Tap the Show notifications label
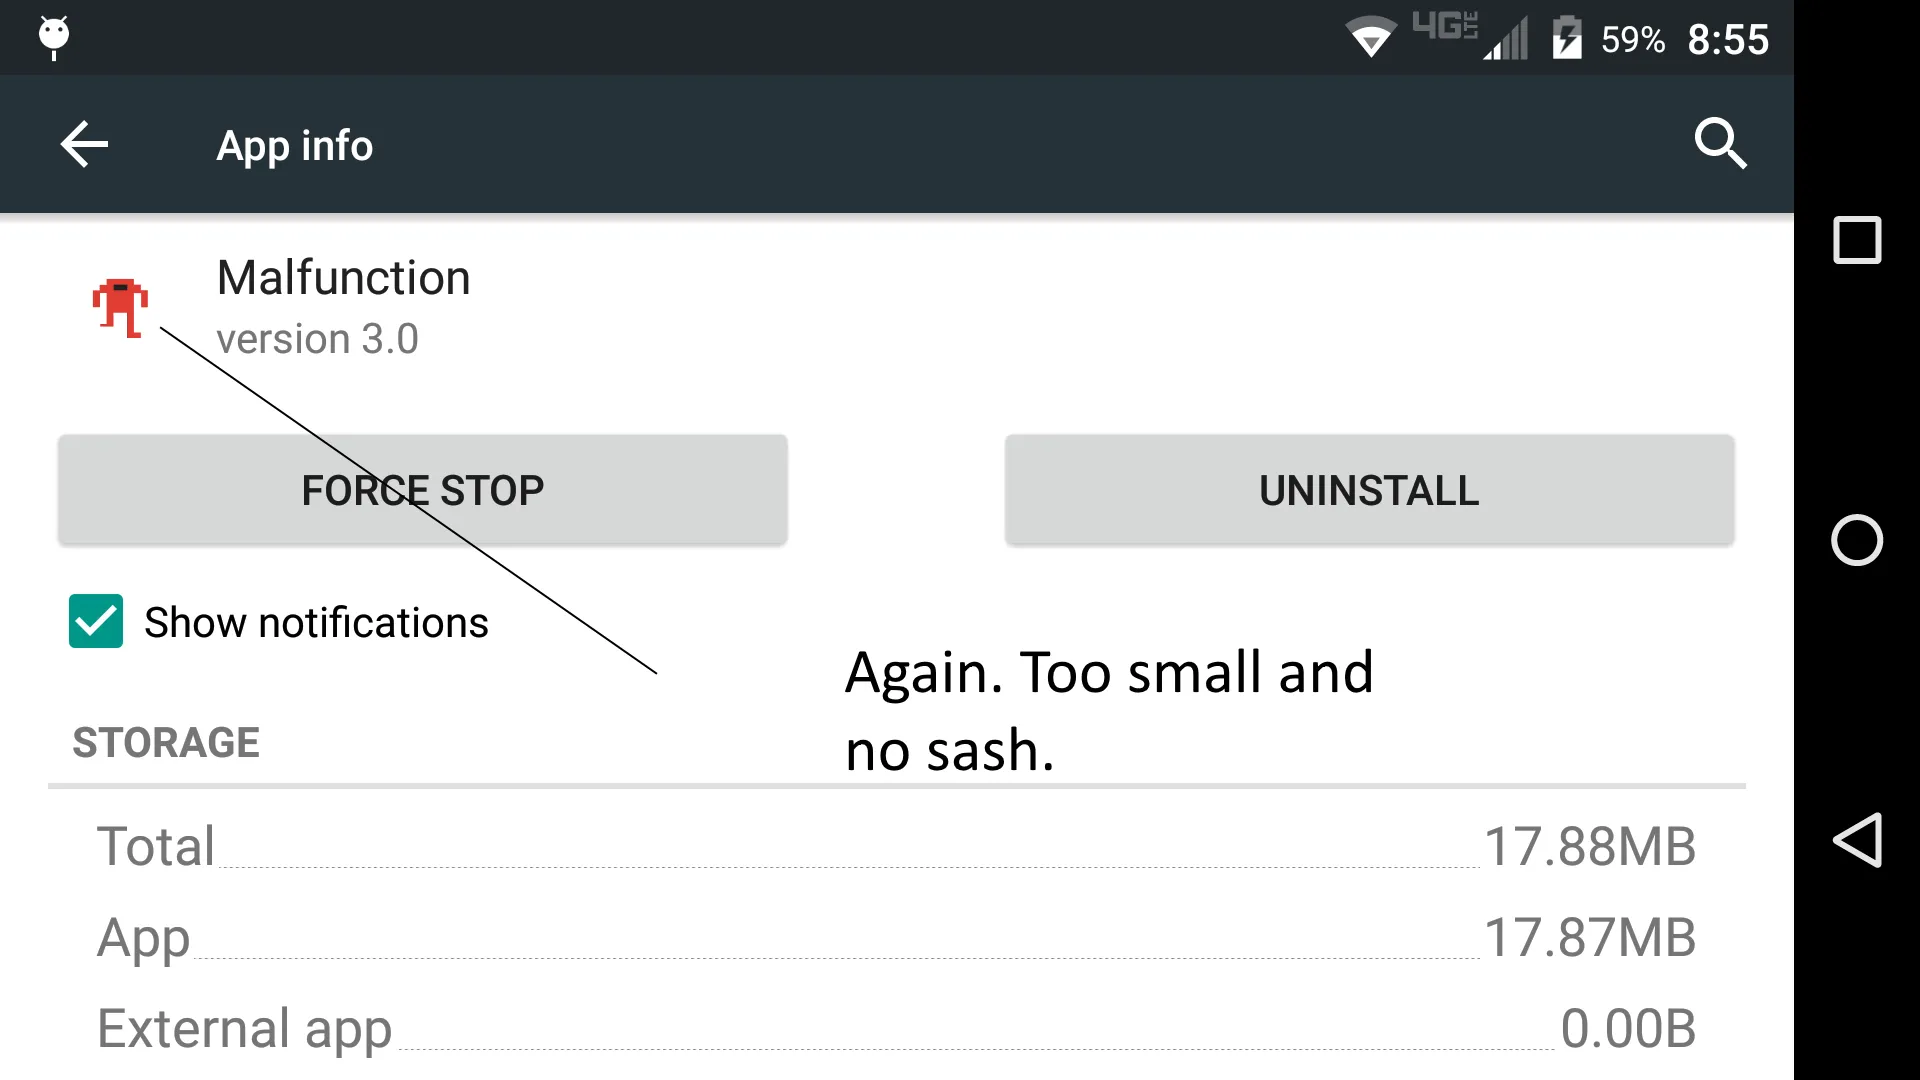1920x1080 pixels. [x=316, y=623]
